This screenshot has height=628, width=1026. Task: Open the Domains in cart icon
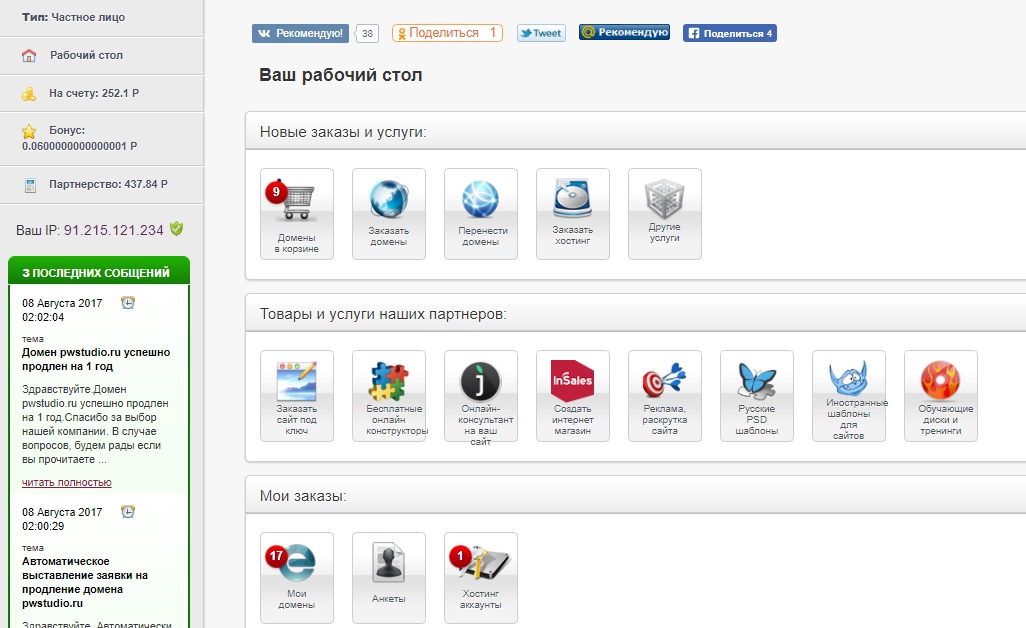(x=296, y=213)
